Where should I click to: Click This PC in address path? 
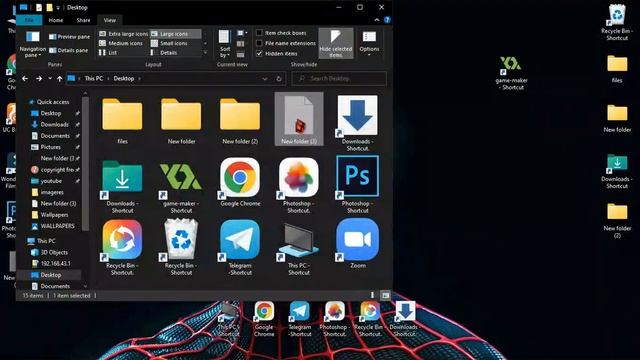point(93,78)
